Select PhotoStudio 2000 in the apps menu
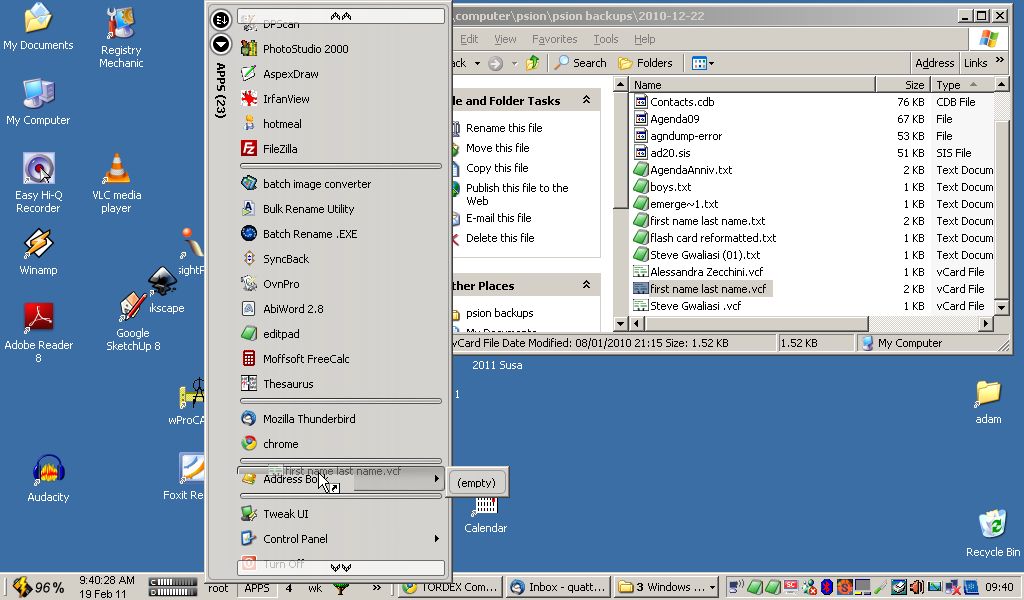This screenshot has height=600, width=1024. click(x=305, y=49)
